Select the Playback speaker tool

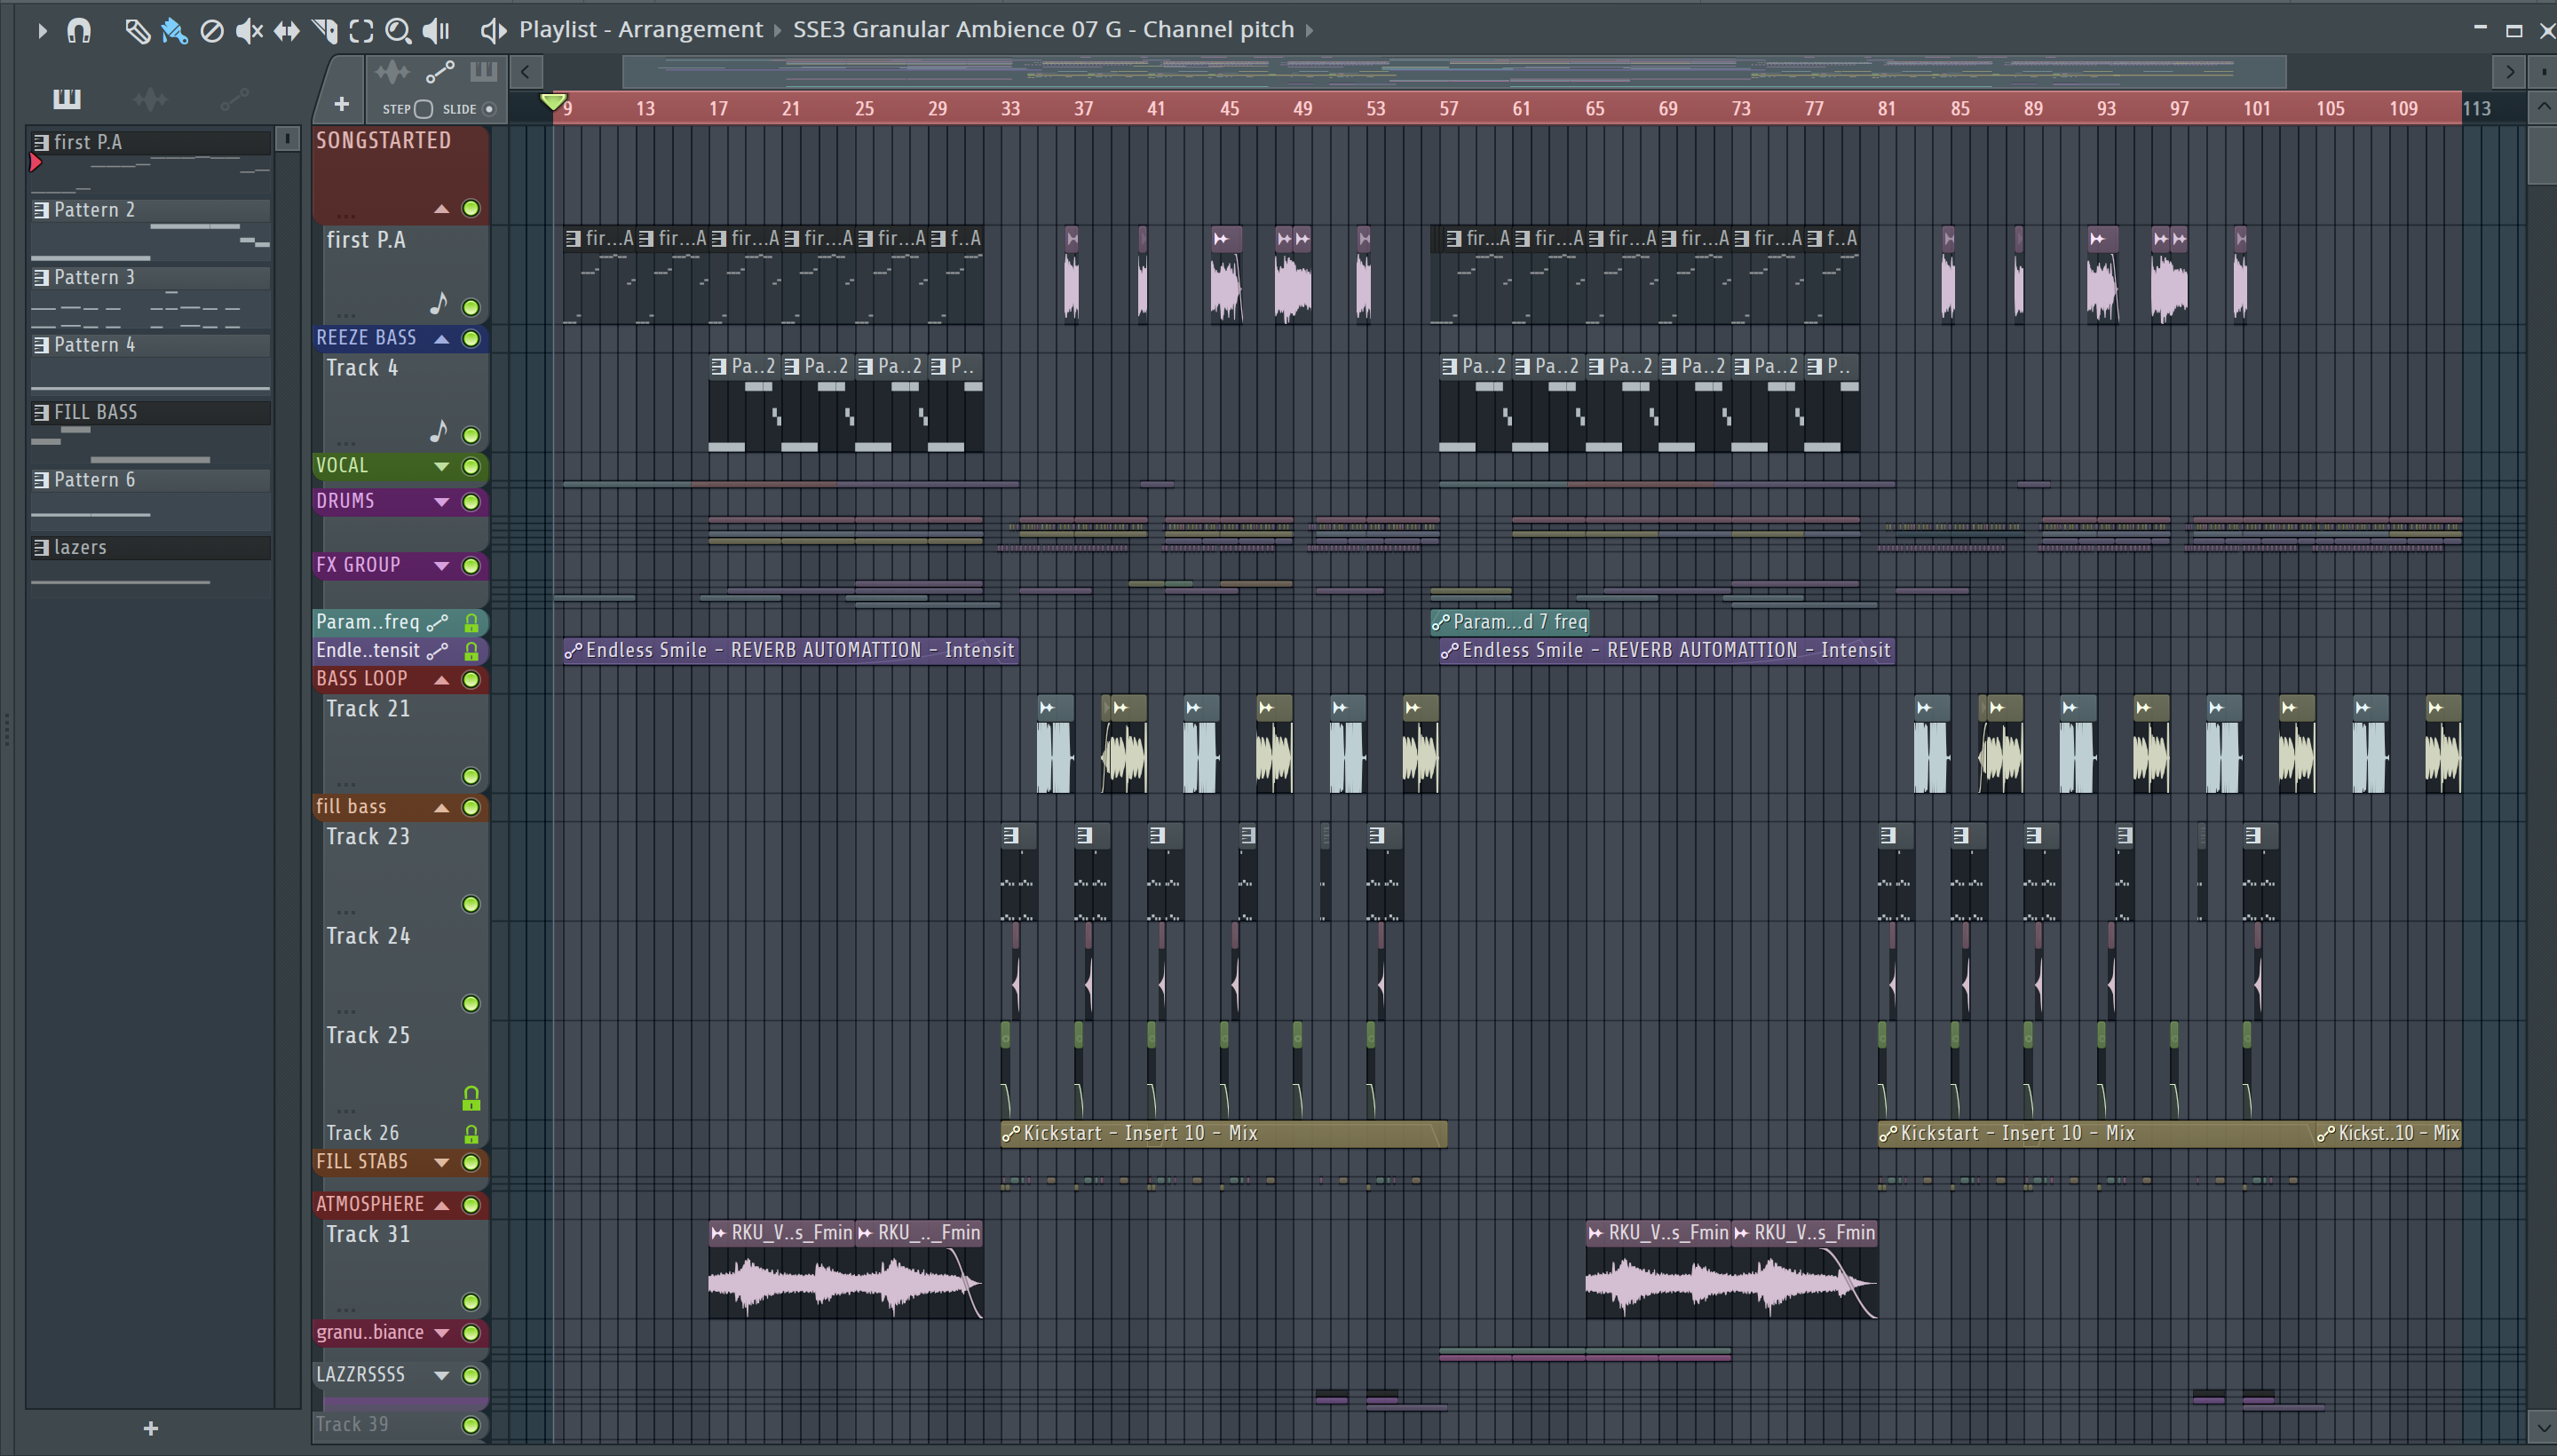[436, 31]
